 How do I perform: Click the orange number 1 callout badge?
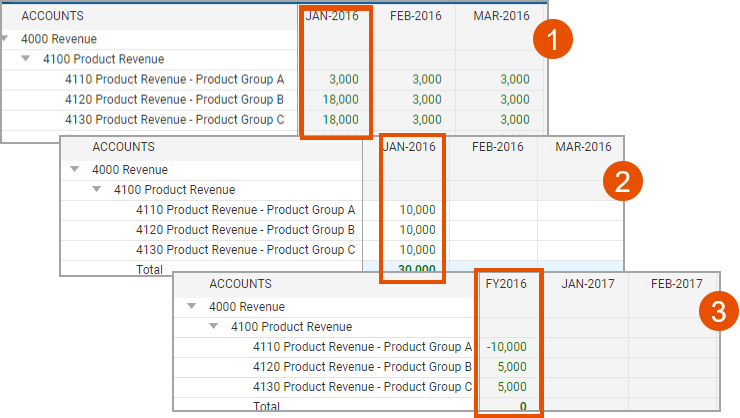(553, 39)
